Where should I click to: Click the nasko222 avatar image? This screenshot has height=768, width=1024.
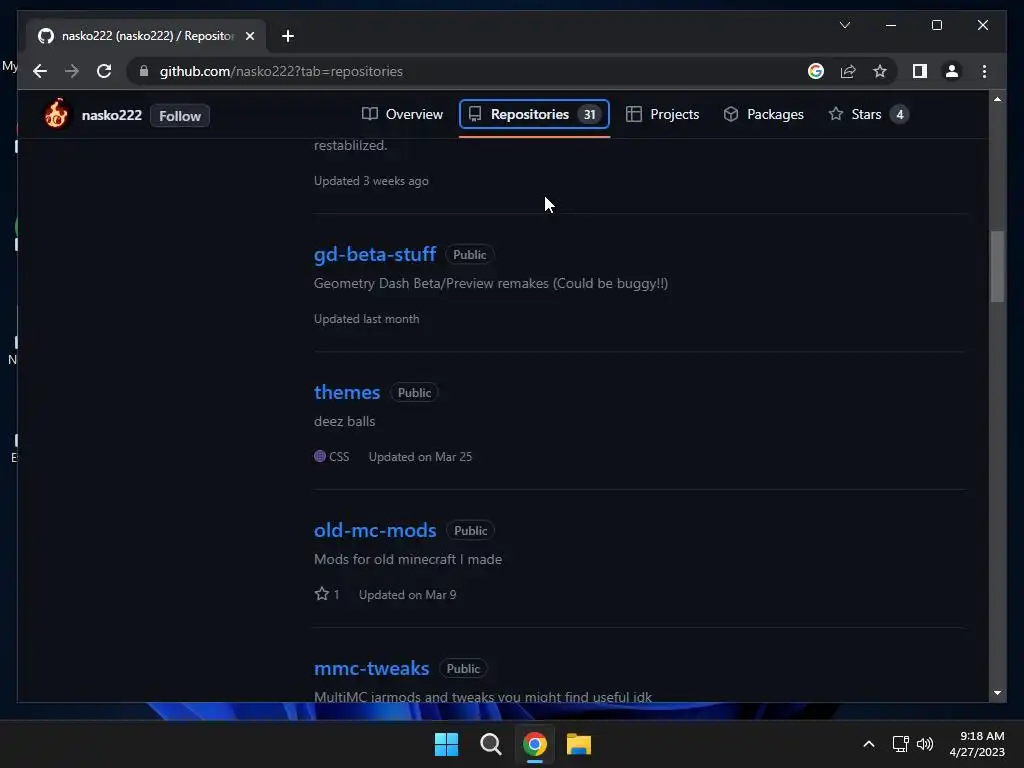click(56, 114)
